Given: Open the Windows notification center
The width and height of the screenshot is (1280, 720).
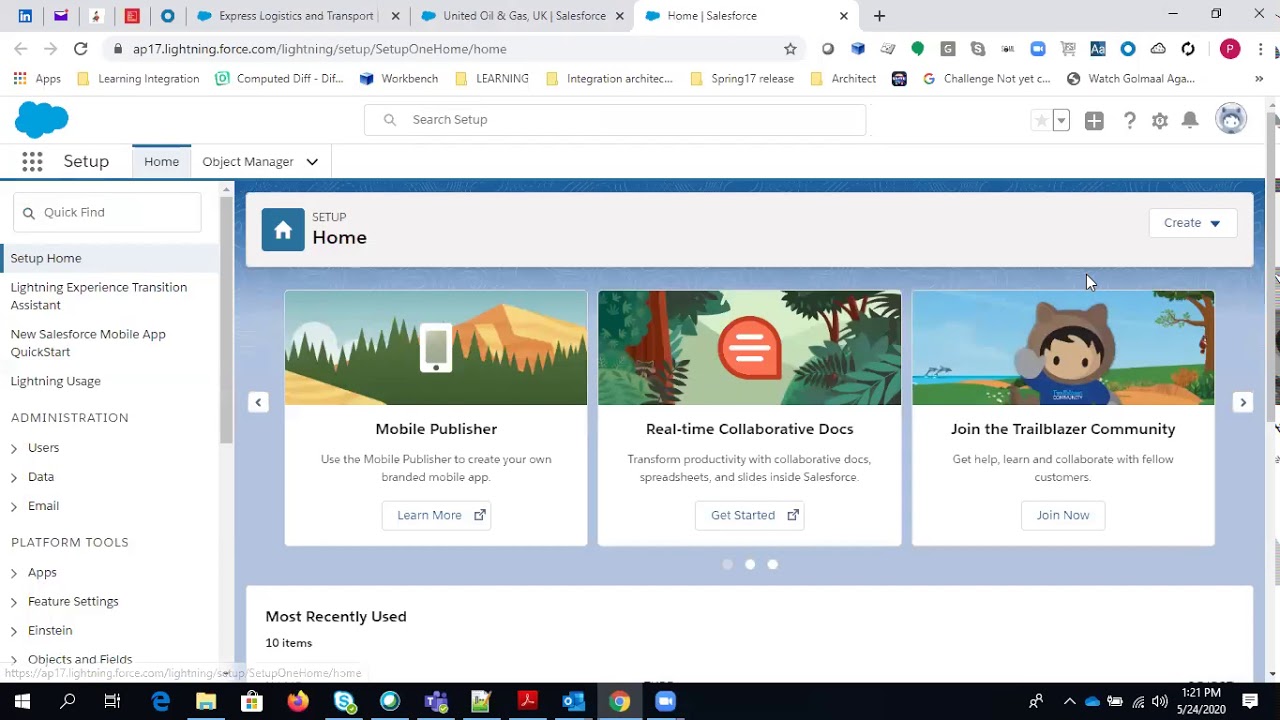Looking at the screenshot, I should point(1250,701).
